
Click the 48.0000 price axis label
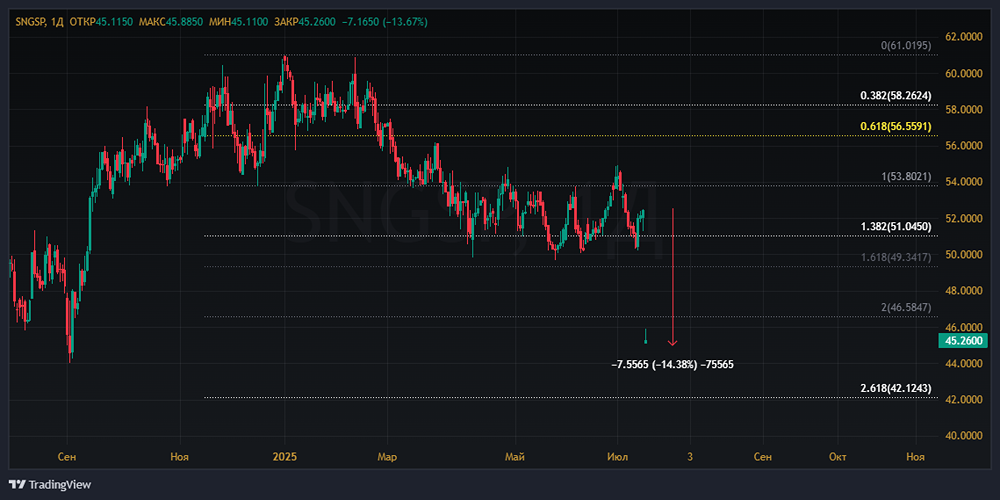point(963,291)
